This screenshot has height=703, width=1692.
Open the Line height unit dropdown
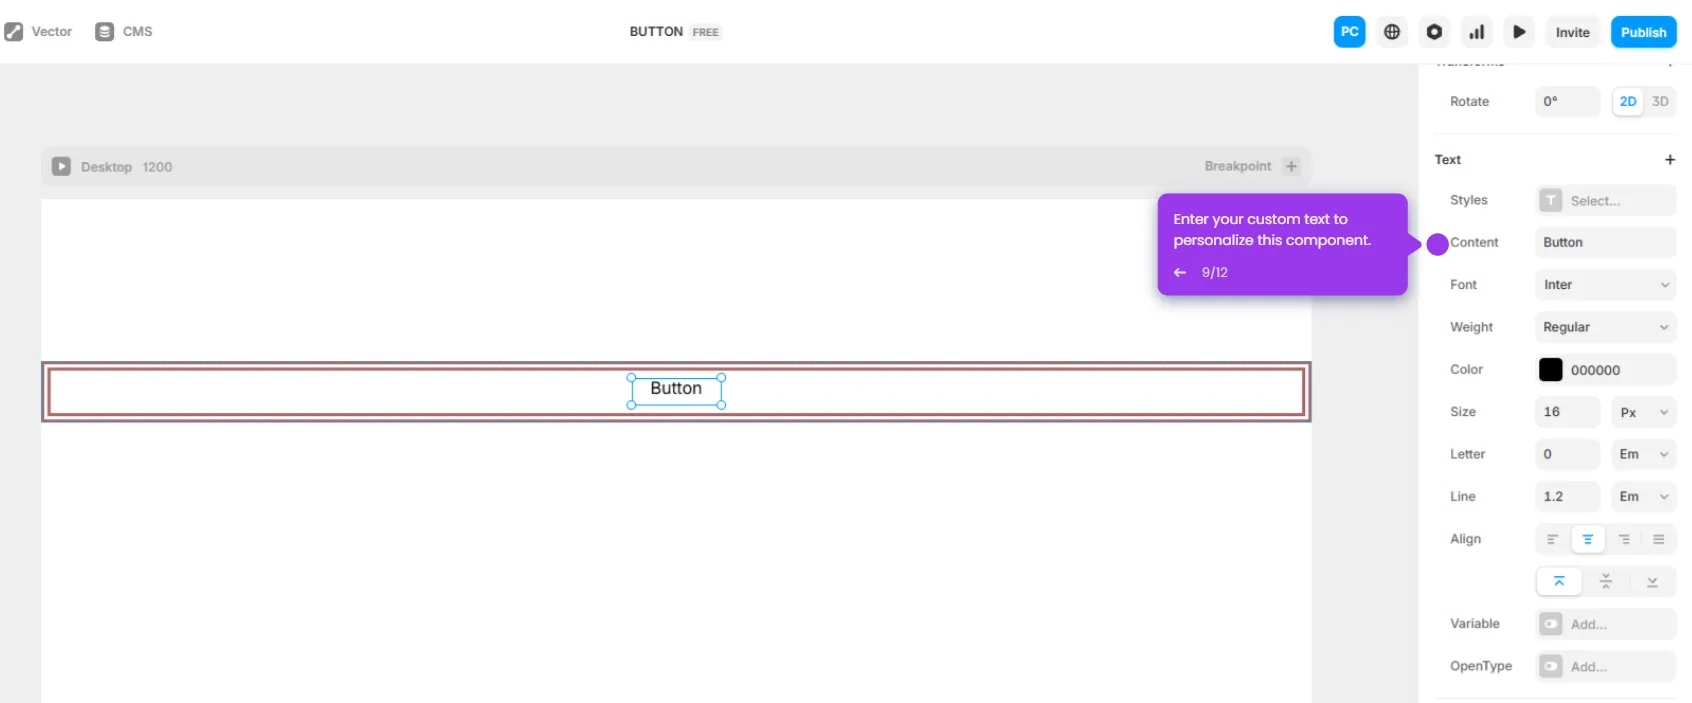[x=1643, y=496]
